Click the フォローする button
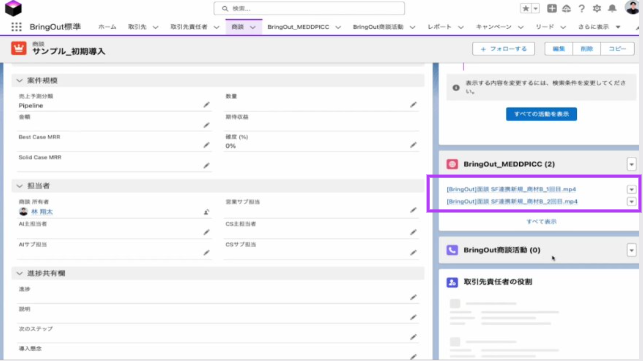 click(503, 49)
